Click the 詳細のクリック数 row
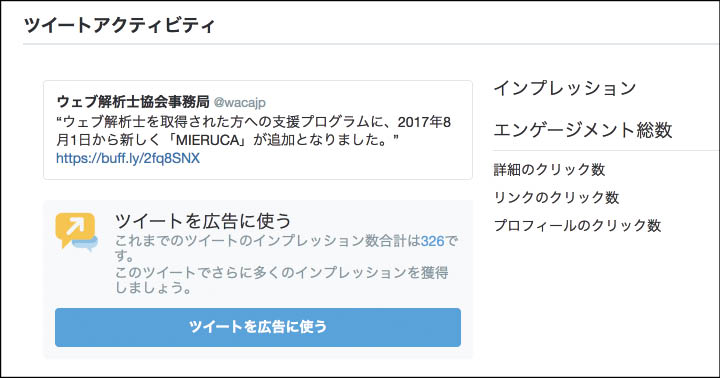This screenshot has height=378, width=720. click(549, 169)
